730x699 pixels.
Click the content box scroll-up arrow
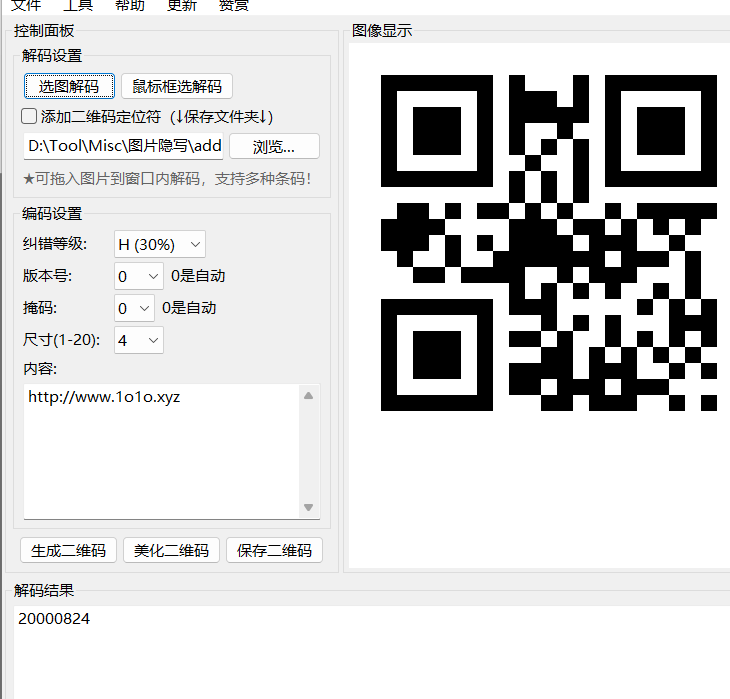tap(309, 396)
